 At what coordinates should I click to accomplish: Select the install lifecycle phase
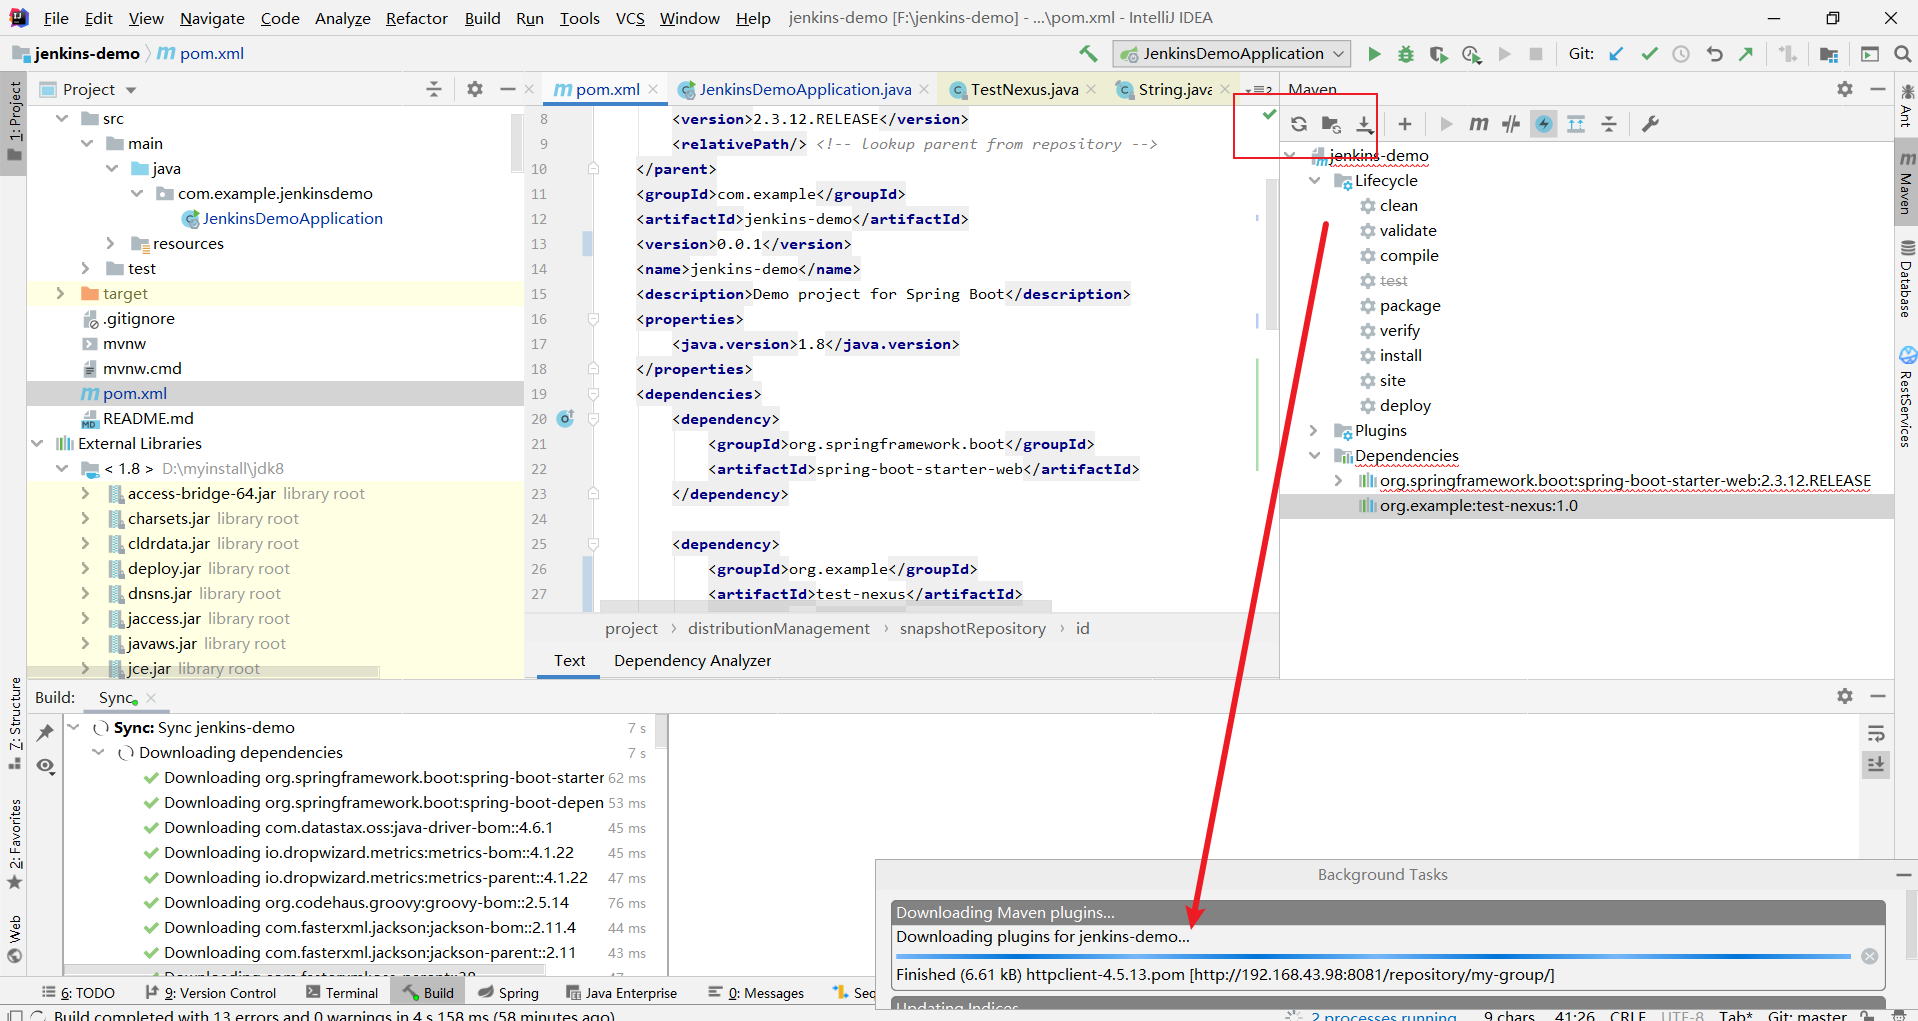click(x=1400, y=356)
